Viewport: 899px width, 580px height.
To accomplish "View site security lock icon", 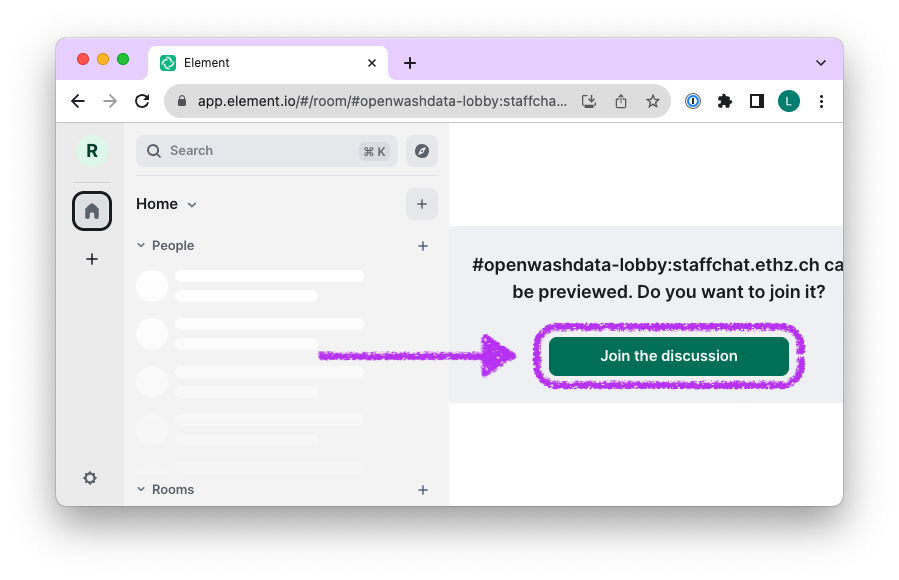I will click(x=182, y=101).
